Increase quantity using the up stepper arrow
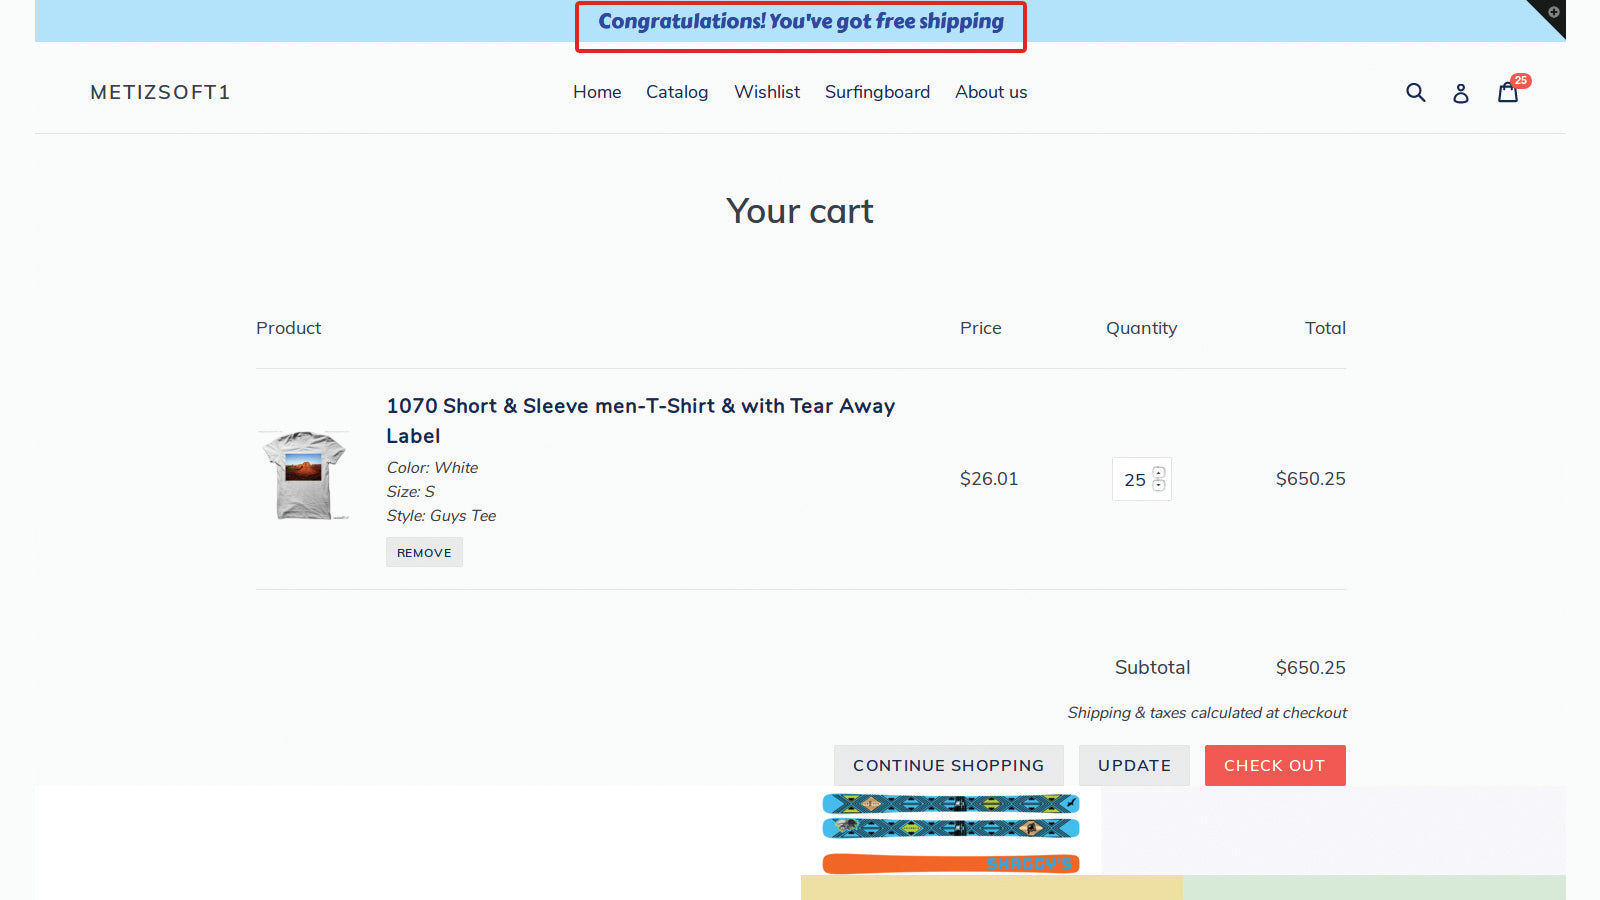This screenshot has height=900, width=1600. point(1159,471)
